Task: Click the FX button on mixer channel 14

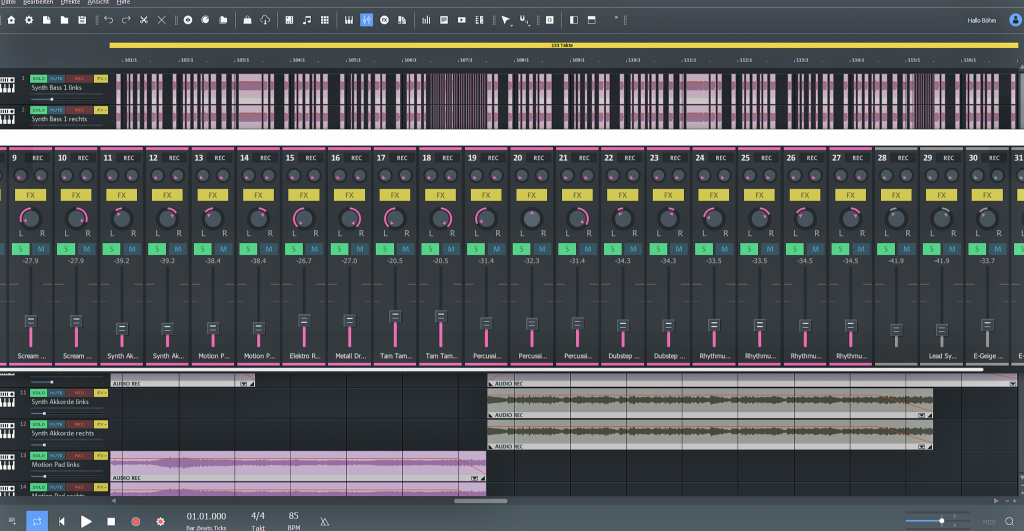Action: 258,195
